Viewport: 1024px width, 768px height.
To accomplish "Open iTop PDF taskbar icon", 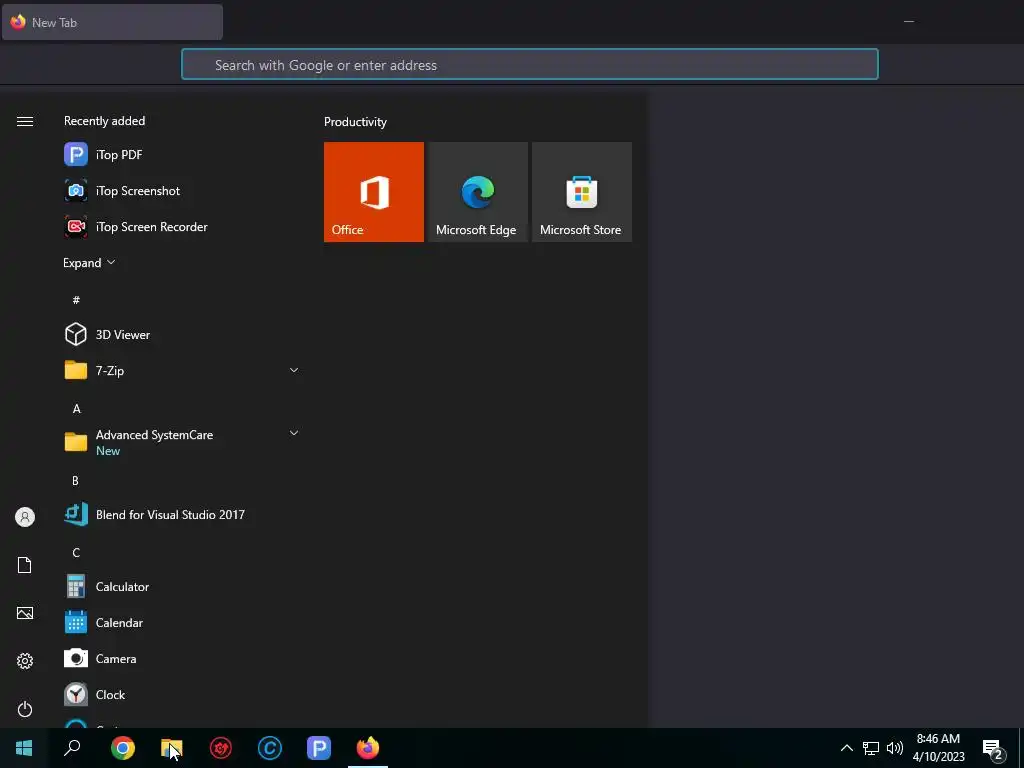I will (319, 748).
